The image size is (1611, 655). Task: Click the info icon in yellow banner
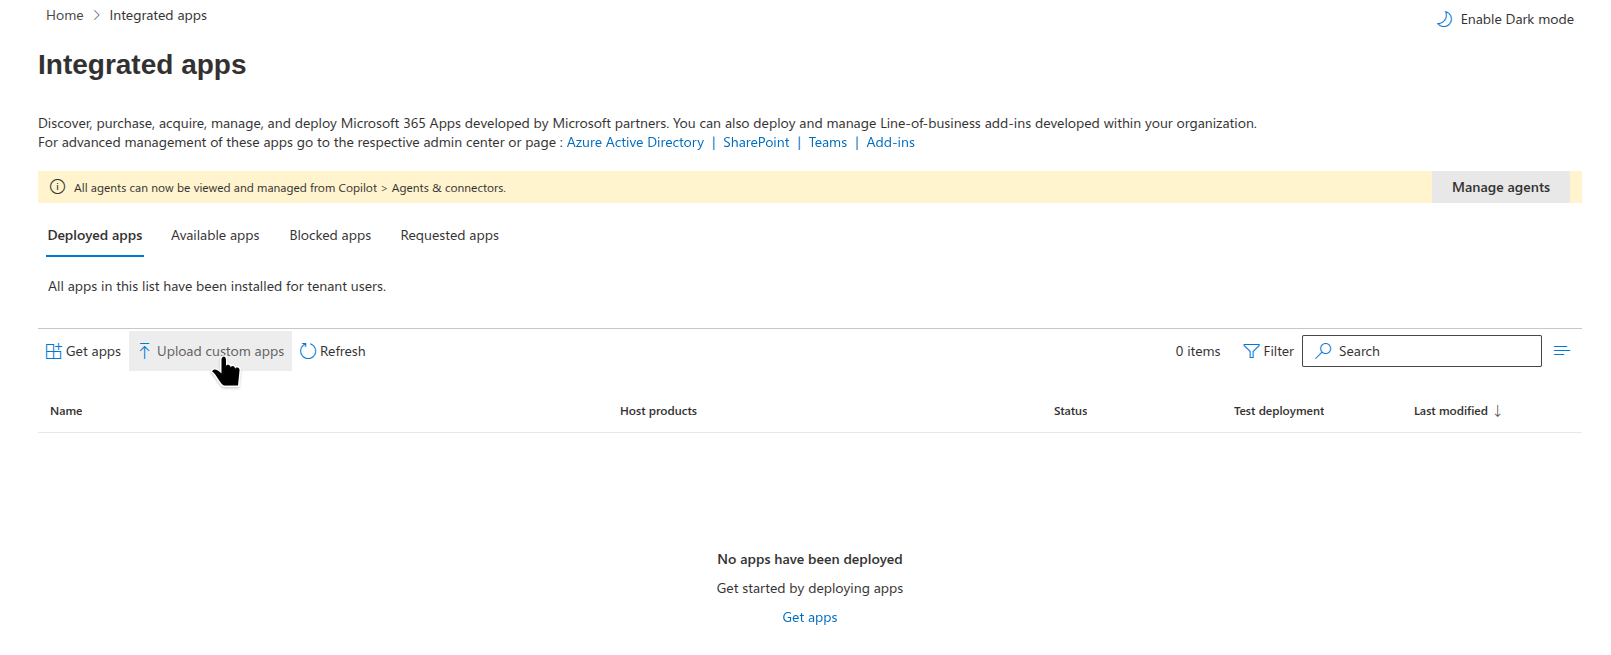pyautogui.click(x=58, y=187)
